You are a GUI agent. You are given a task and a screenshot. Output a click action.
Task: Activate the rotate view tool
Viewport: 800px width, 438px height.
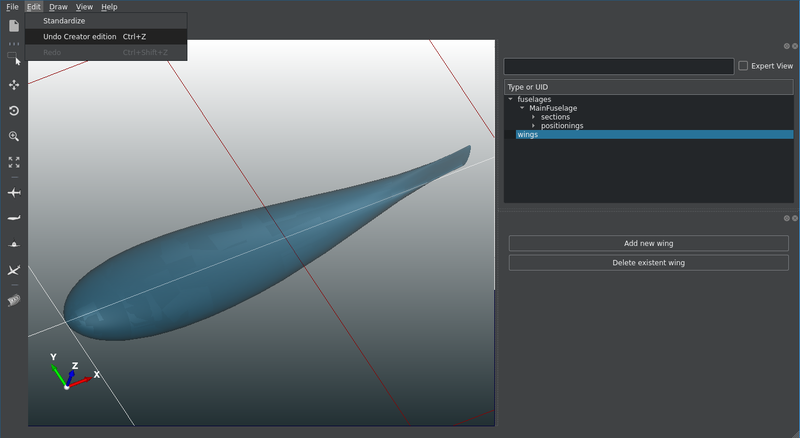click(x=14, y=111)
